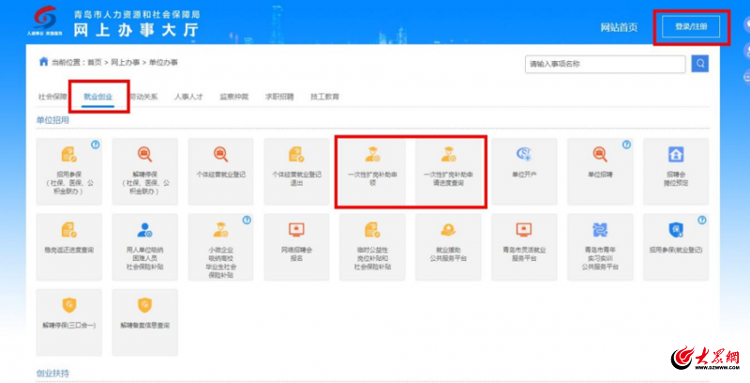Open the 招聘会摊位预定 tile
The image size is (750, 383).
(676, 172)
